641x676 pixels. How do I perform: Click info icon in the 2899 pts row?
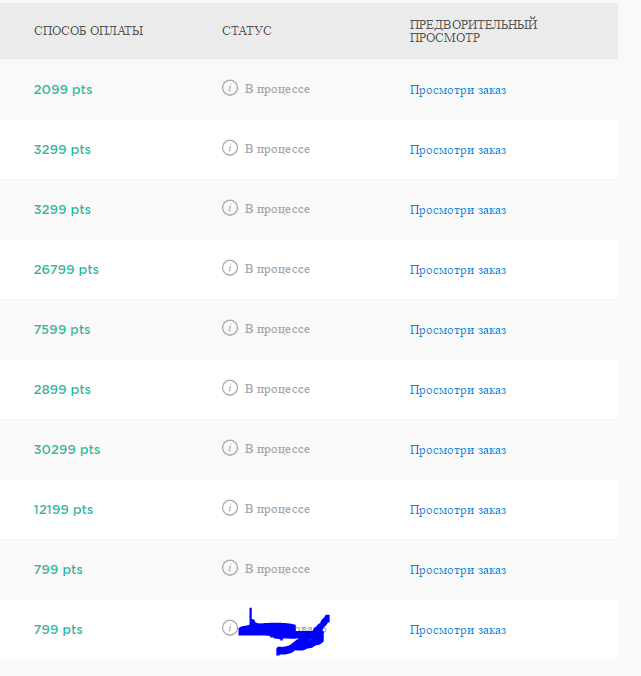pyautogui.click(x=230, y=388)
